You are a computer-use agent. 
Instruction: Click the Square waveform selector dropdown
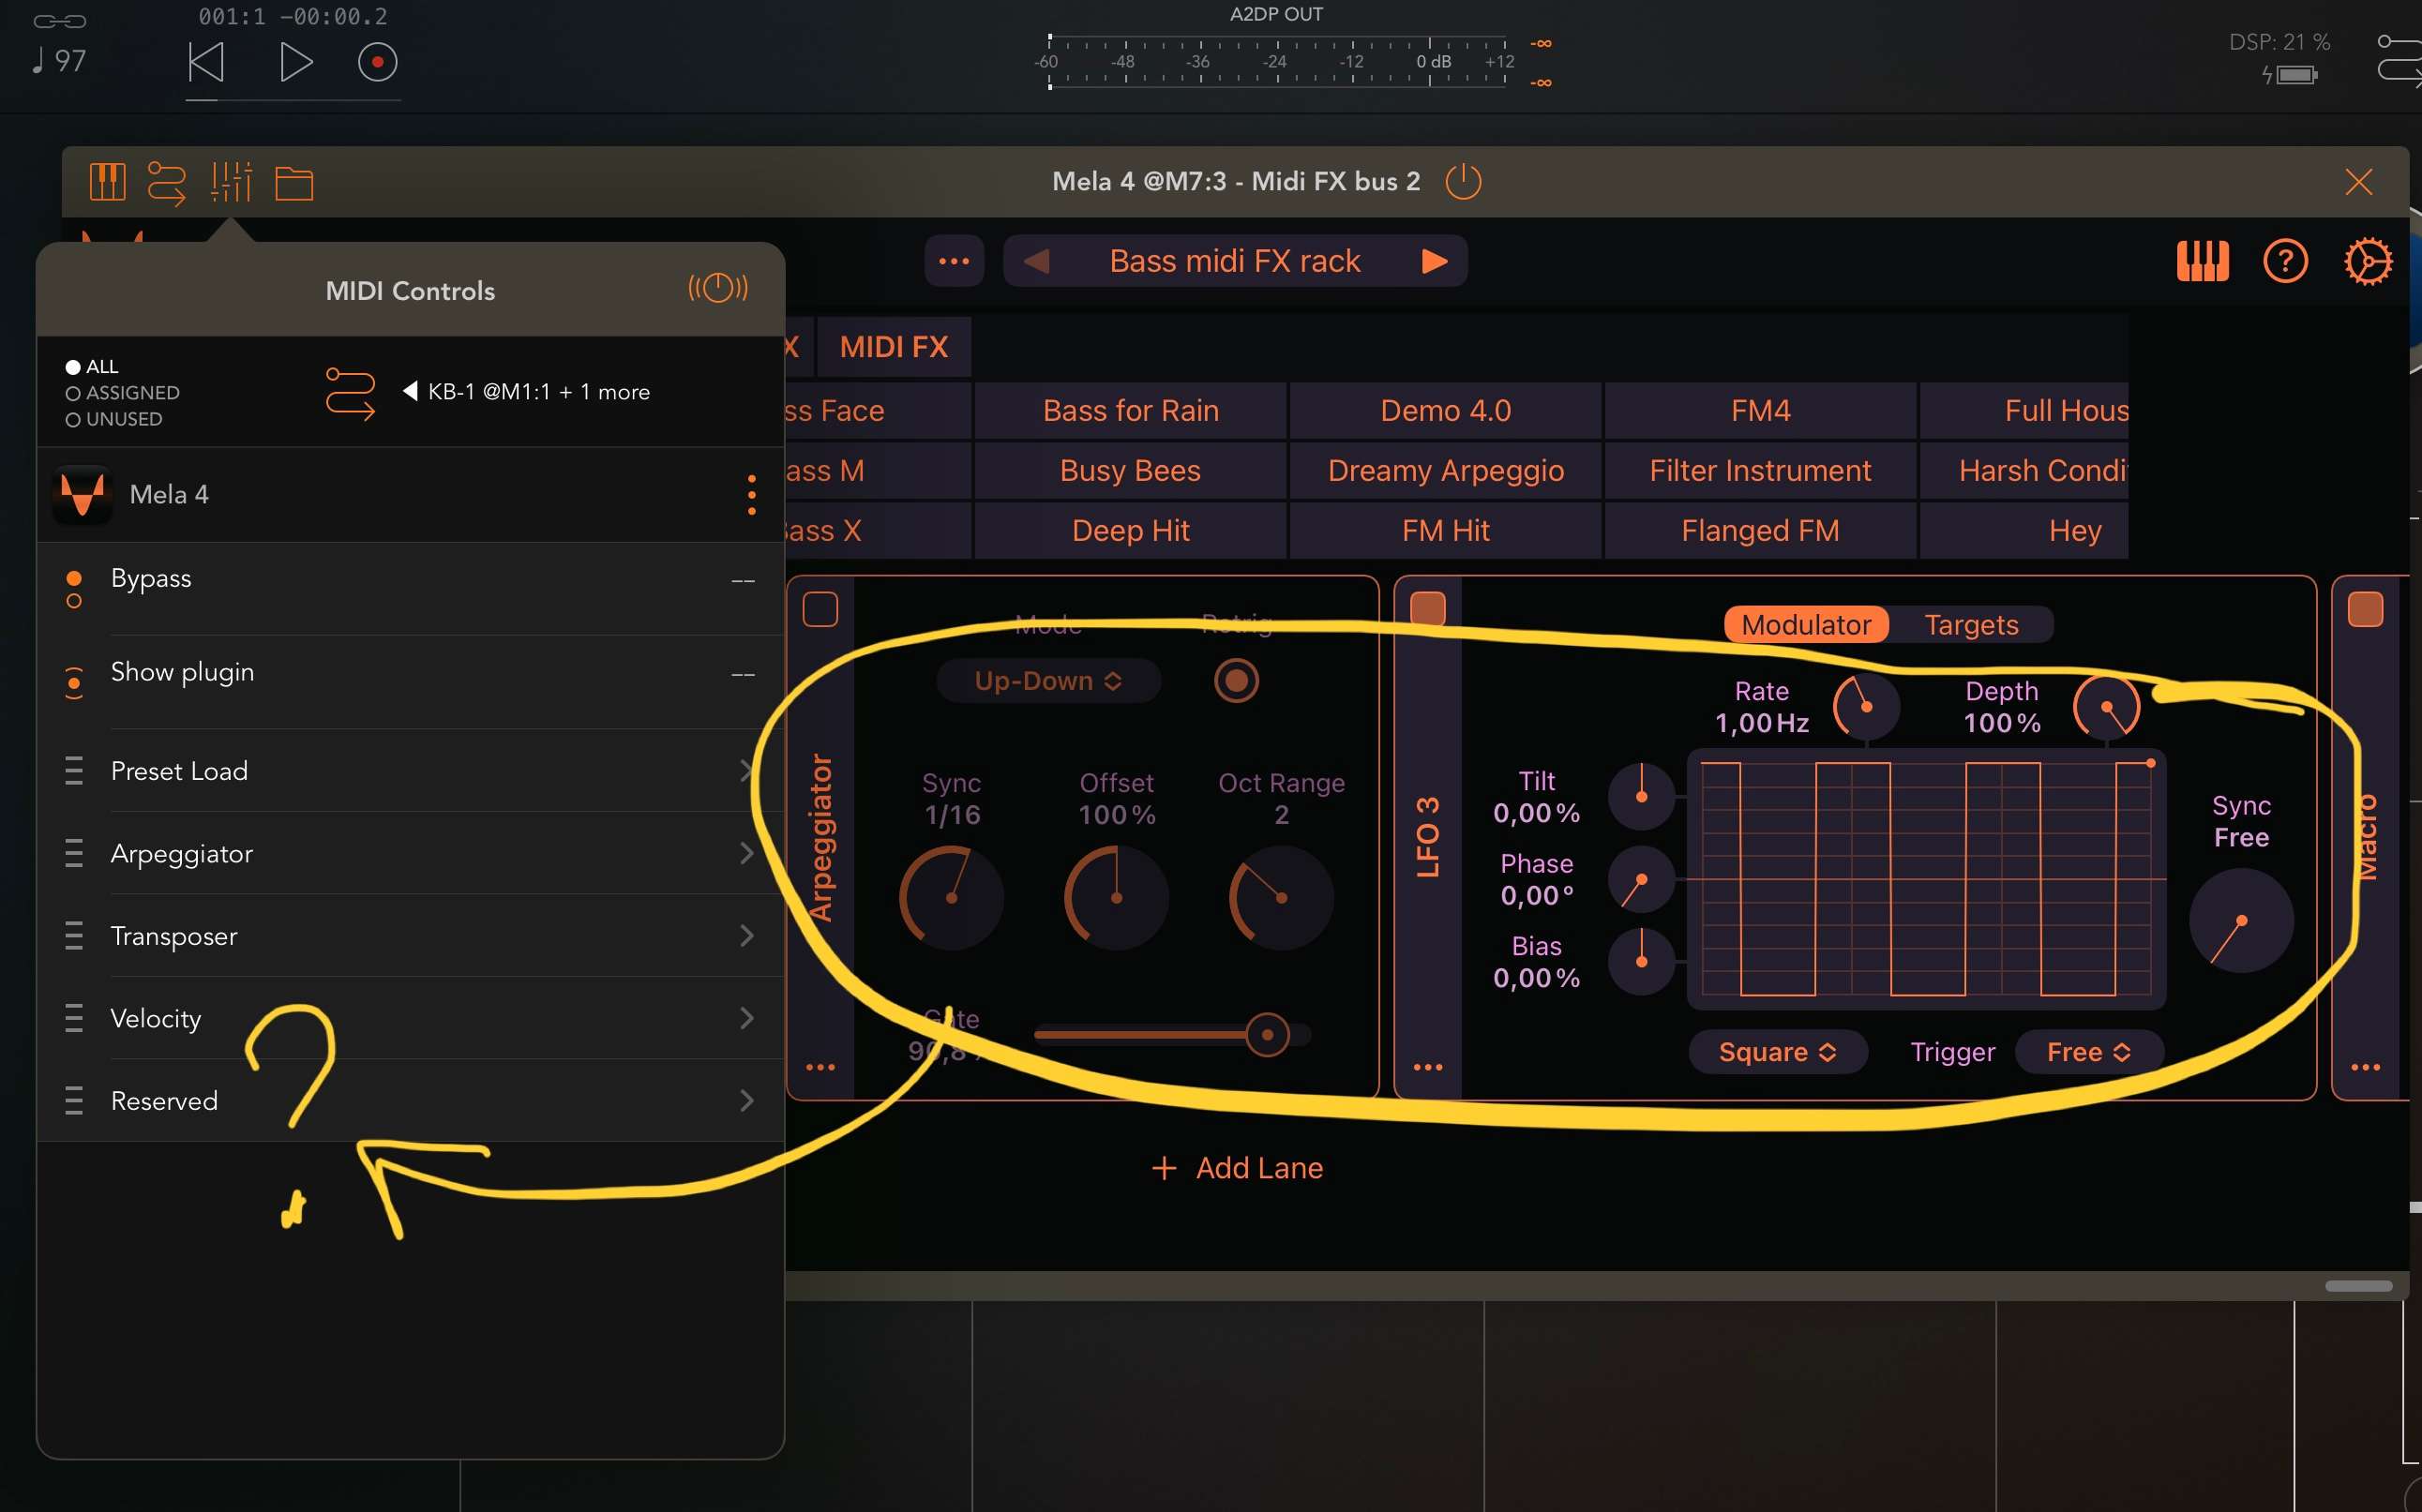[x=1770, y=1052]
